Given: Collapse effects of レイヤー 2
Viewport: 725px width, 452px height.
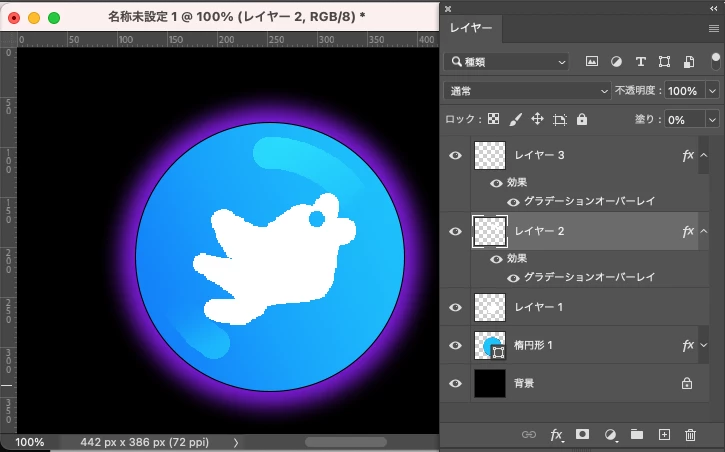Looking at the screenshot, I should point(703,231).
